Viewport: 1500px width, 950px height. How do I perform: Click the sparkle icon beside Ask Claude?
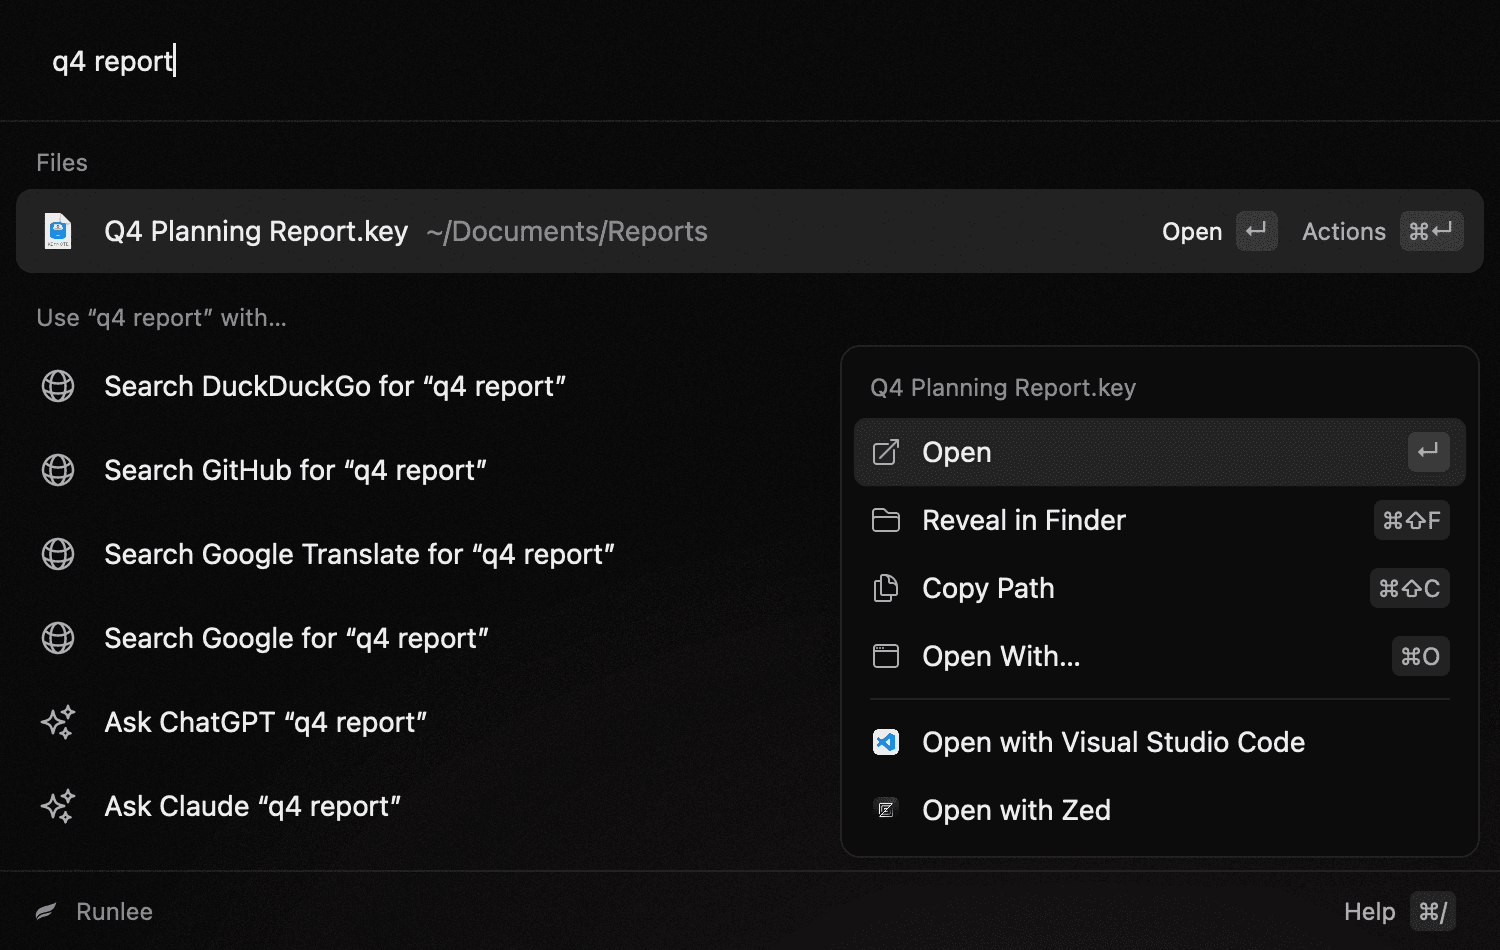click(x=58, y=806)
